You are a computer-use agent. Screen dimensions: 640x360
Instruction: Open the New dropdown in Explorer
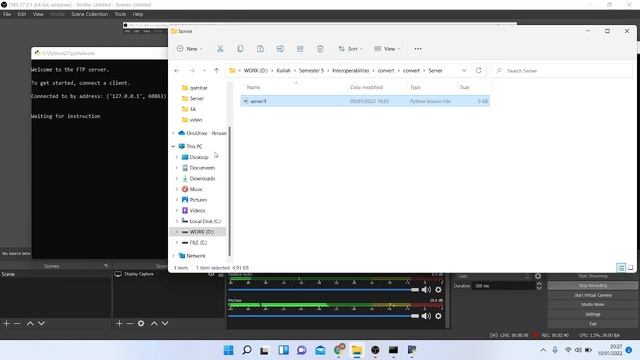(189, 49)
